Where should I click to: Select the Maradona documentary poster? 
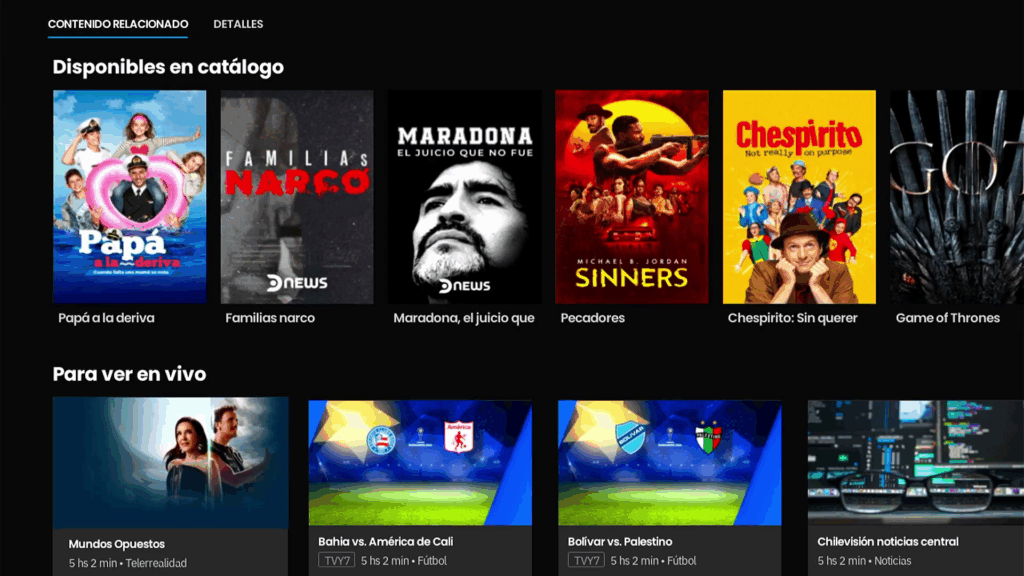coord(464,197)
